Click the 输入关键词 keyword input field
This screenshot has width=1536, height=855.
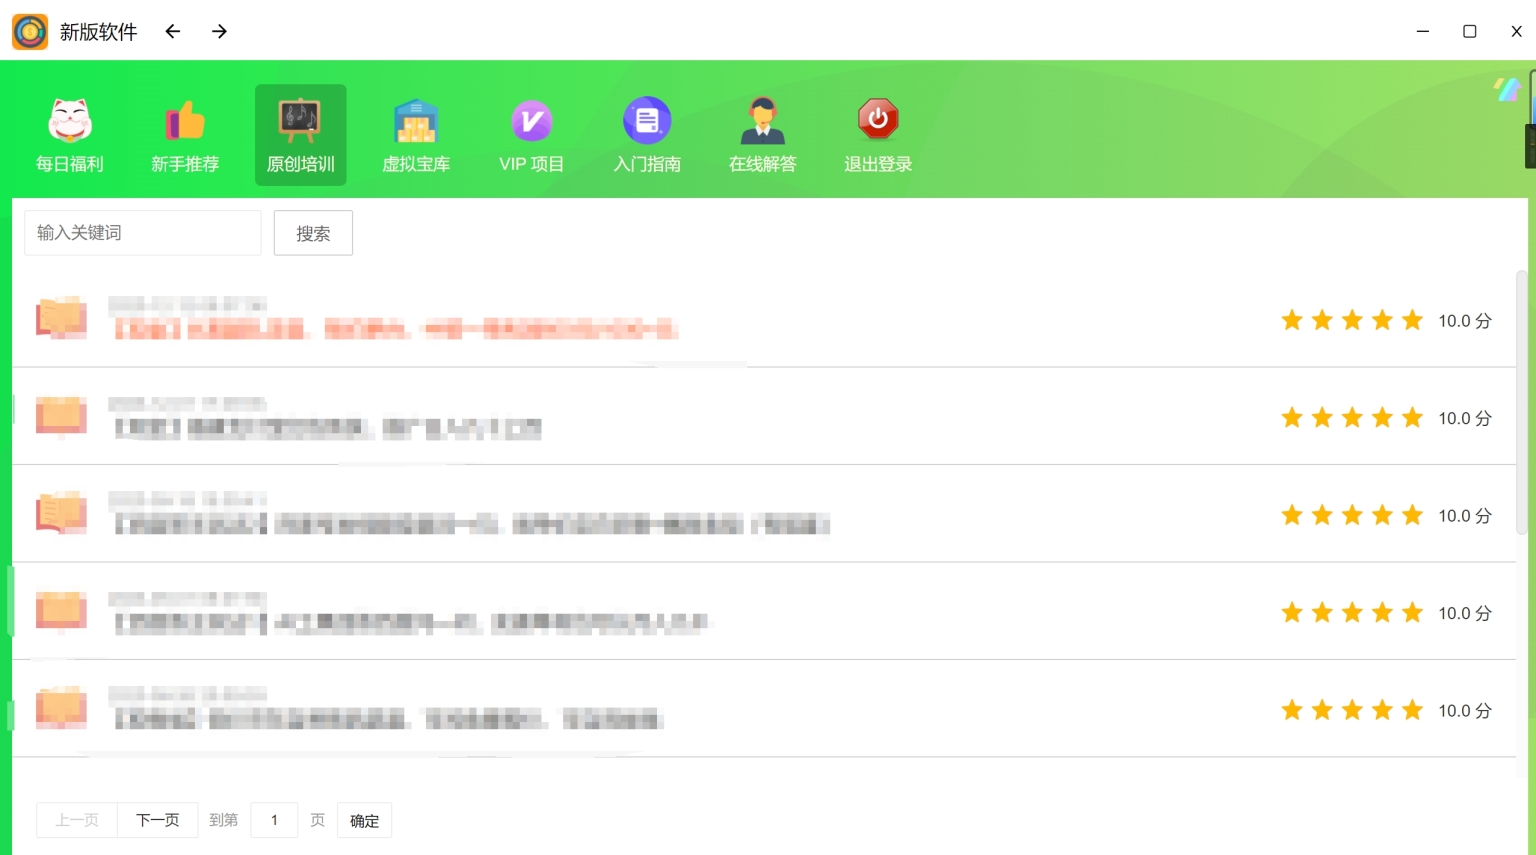tap(142, 232)
